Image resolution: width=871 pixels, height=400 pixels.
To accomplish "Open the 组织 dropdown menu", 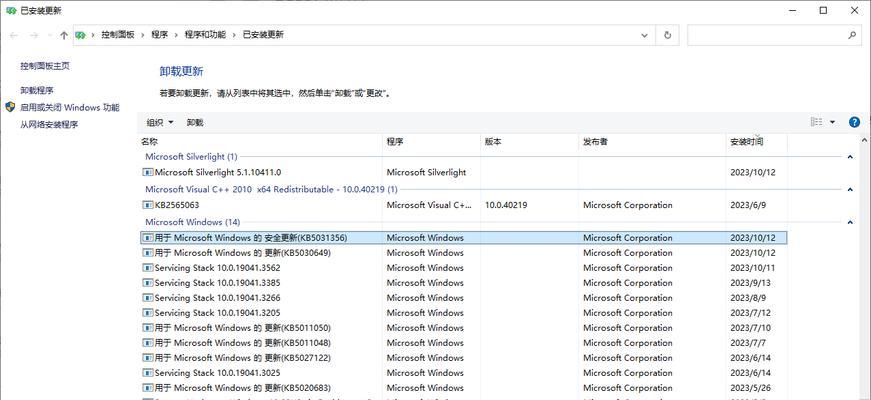I will [x=160, y=122].
